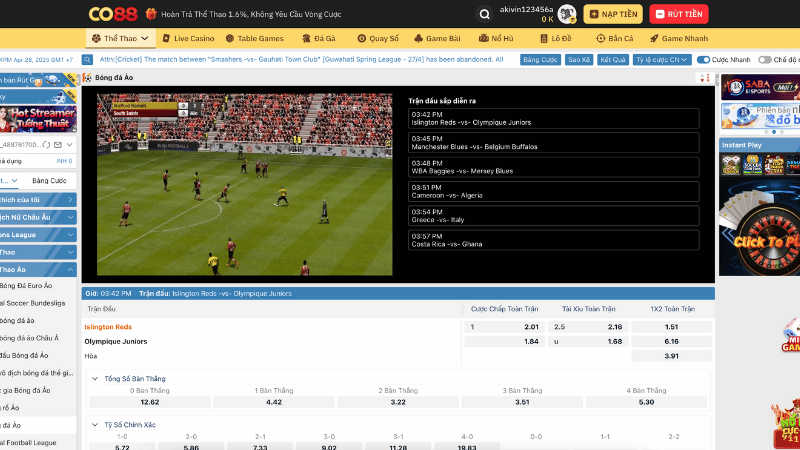
Task: Open the Table Games menu
Action: 255,38
